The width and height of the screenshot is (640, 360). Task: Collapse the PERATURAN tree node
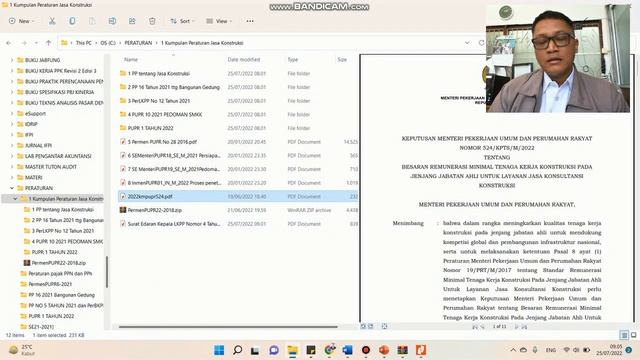tap(12, 188)
